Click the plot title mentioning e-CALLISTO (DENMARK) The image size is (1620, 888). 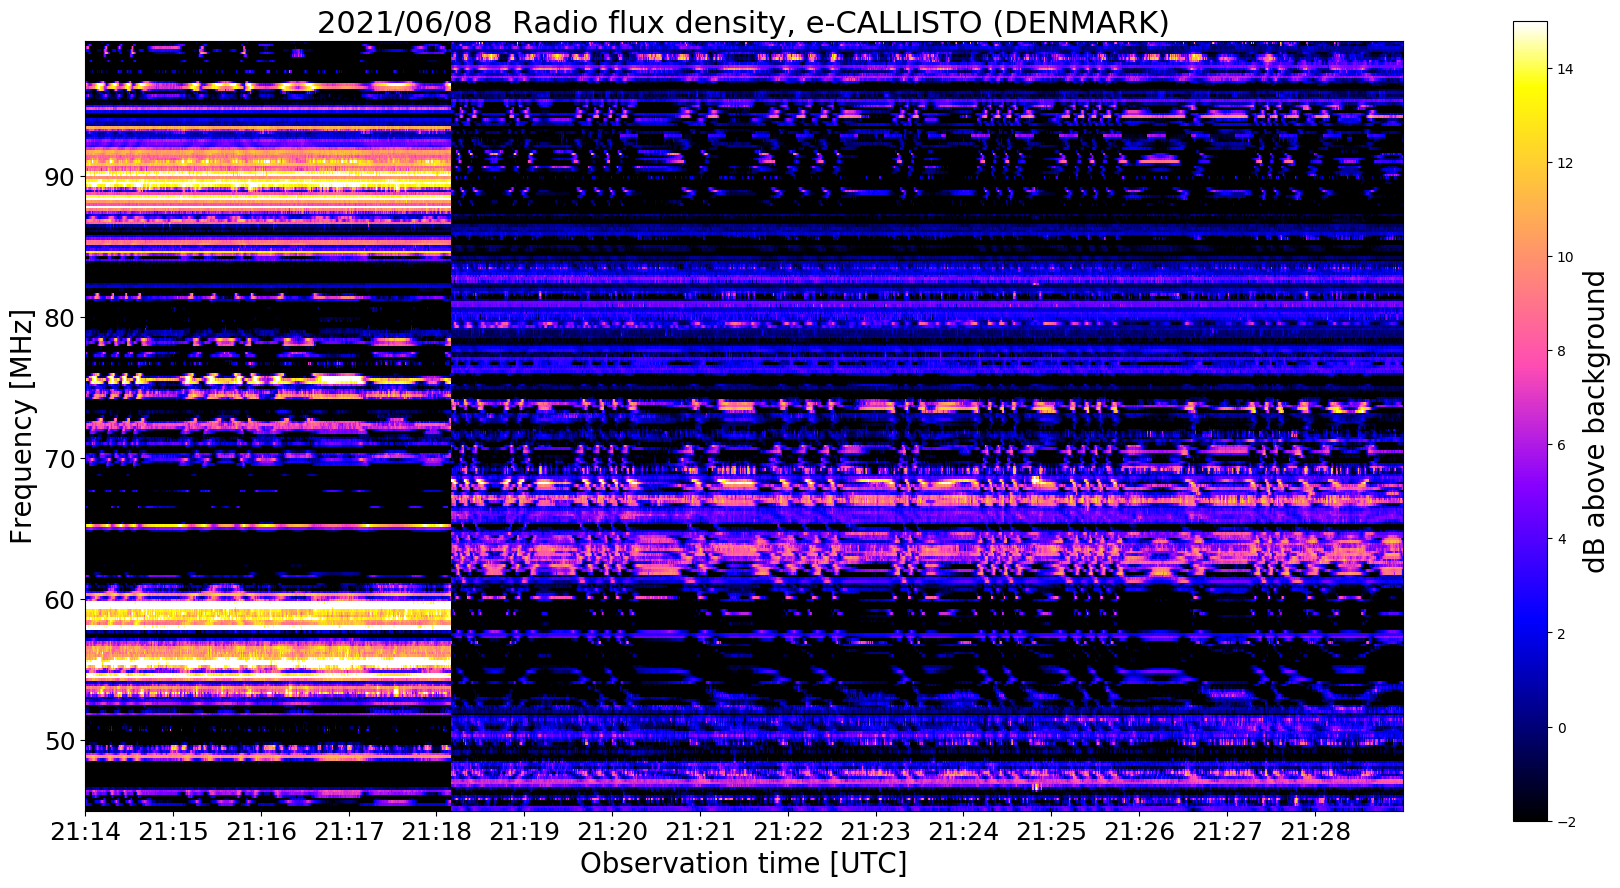tap(743, 22)
